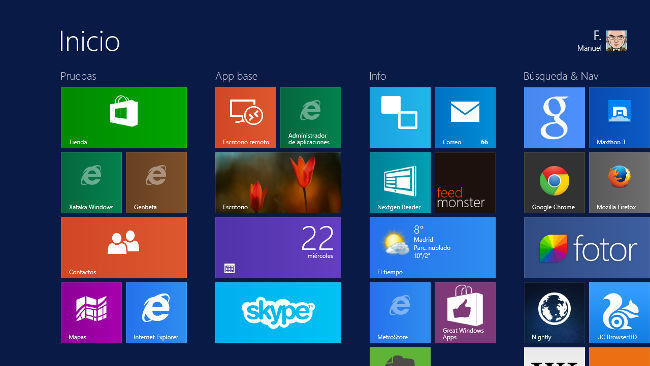Launch the Escritorio remoto tile

point(245,117)
